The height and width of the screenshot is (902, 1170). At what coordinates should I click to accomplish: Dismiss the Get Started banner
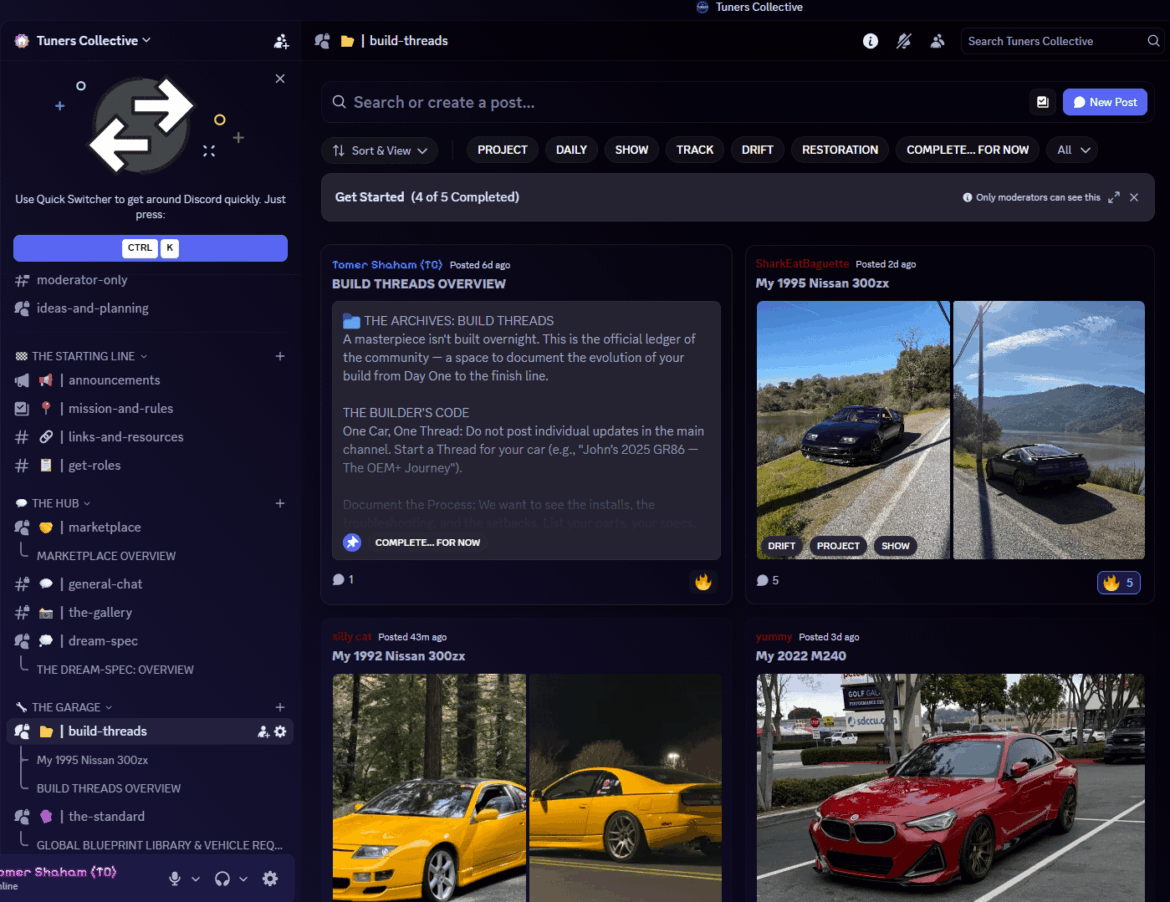pos(1133,197)
